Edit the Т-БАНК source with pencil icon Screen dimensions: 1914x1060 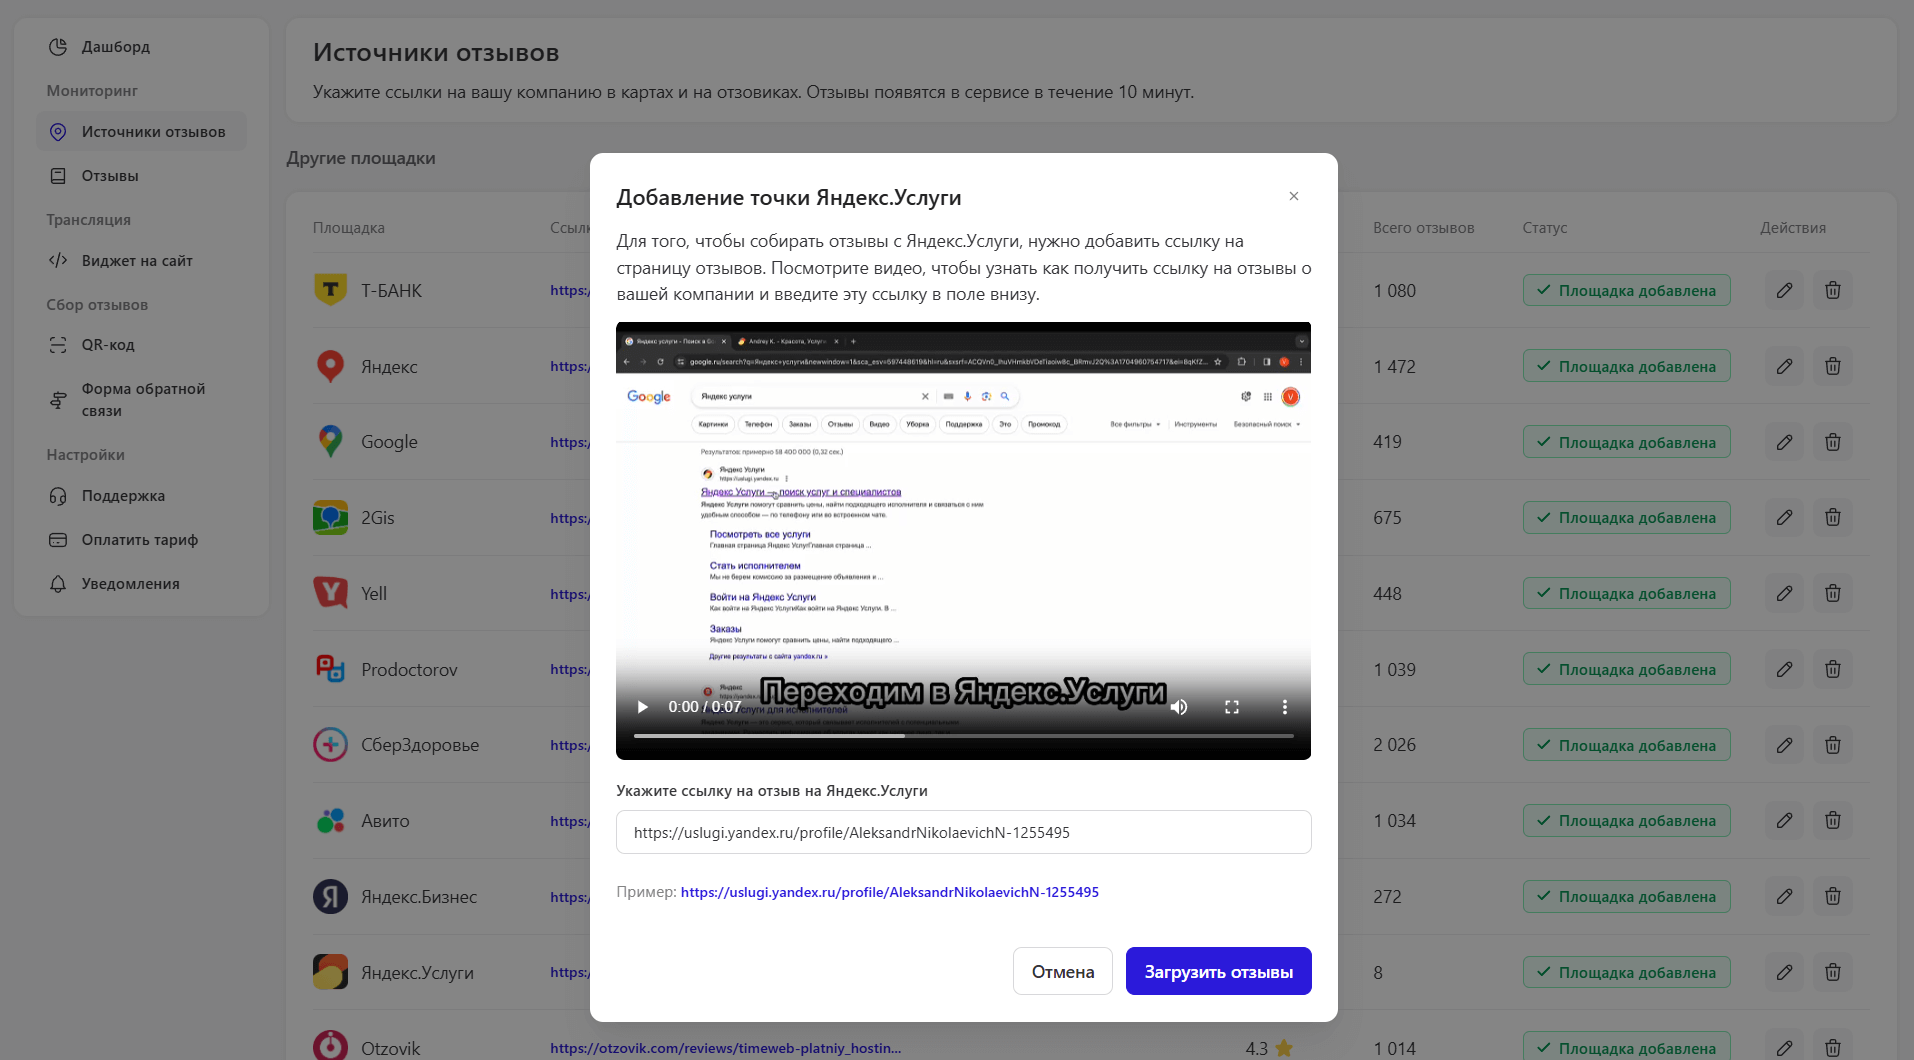click(x=1784, y=291)
